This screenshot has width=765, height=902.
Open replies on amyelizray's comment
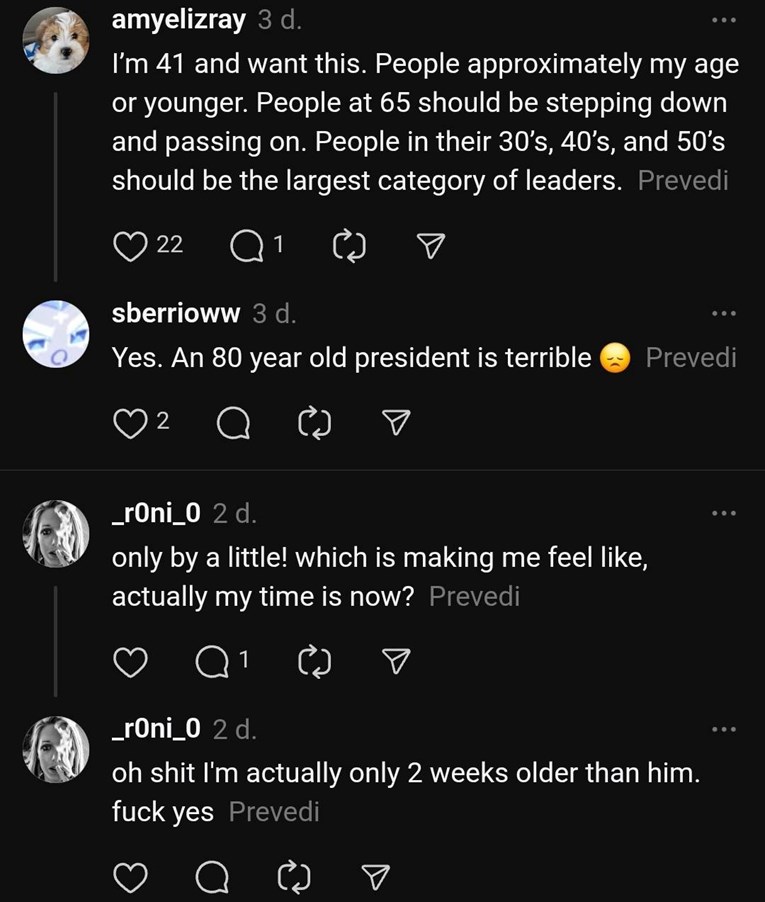244,244
